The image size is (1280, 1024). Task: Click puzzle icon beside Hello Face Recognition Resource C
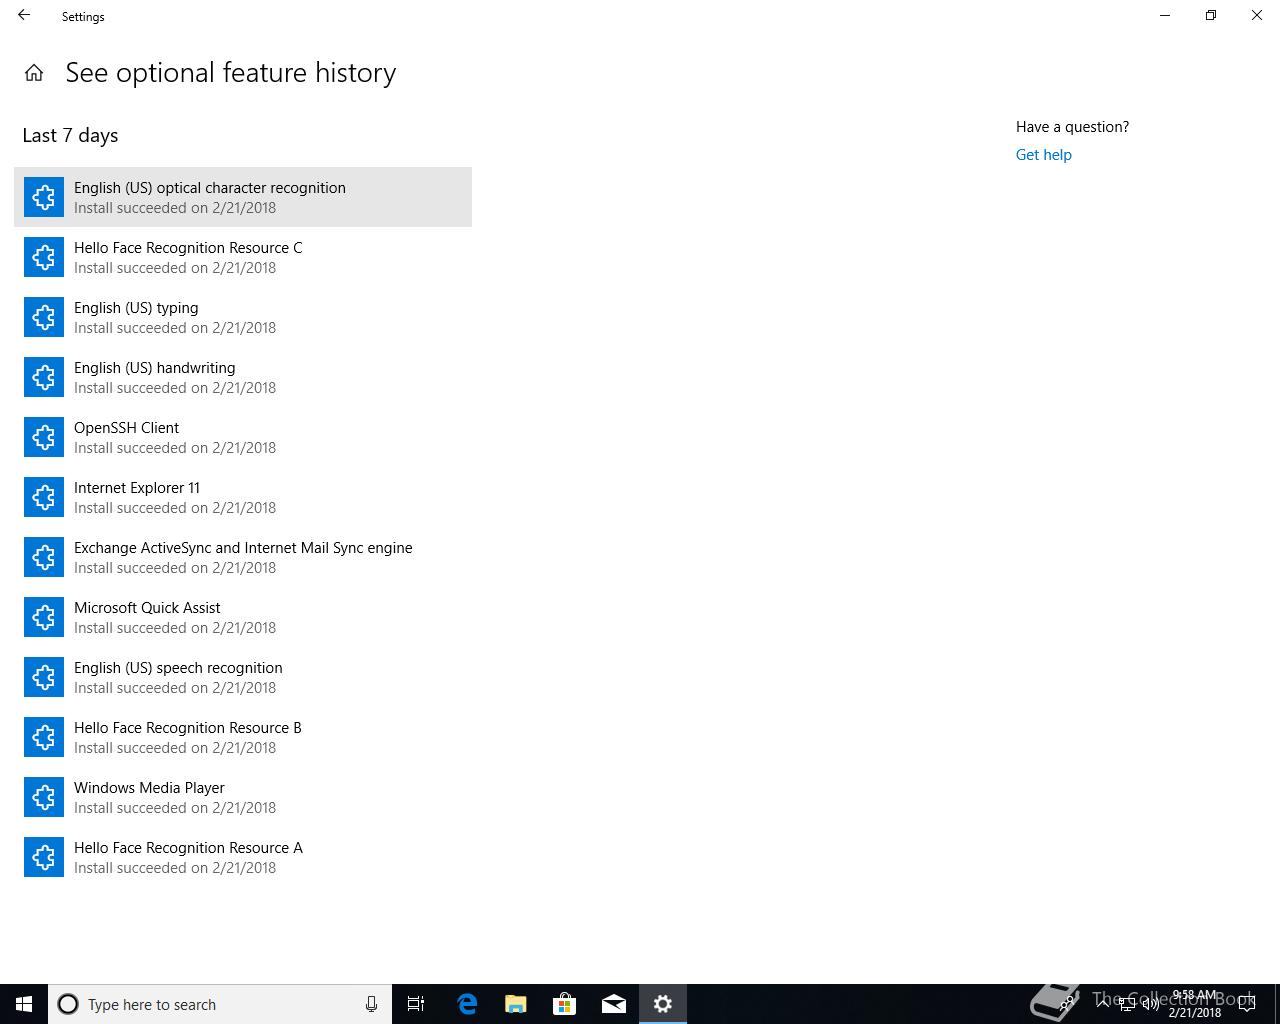44,257
